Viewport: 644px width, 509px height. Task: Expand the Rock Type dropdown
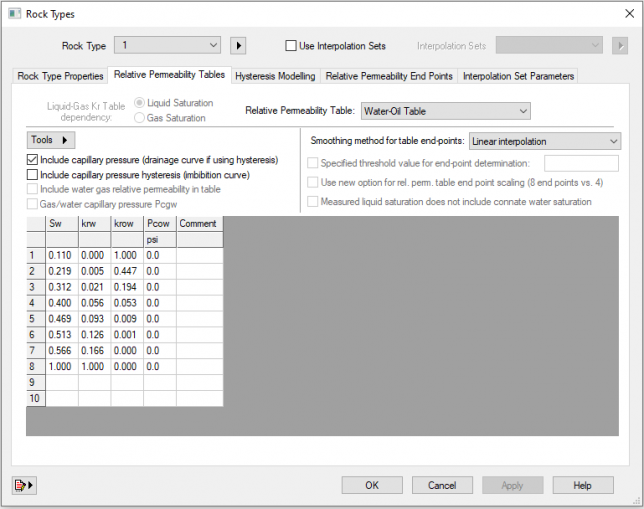(211, 45)
